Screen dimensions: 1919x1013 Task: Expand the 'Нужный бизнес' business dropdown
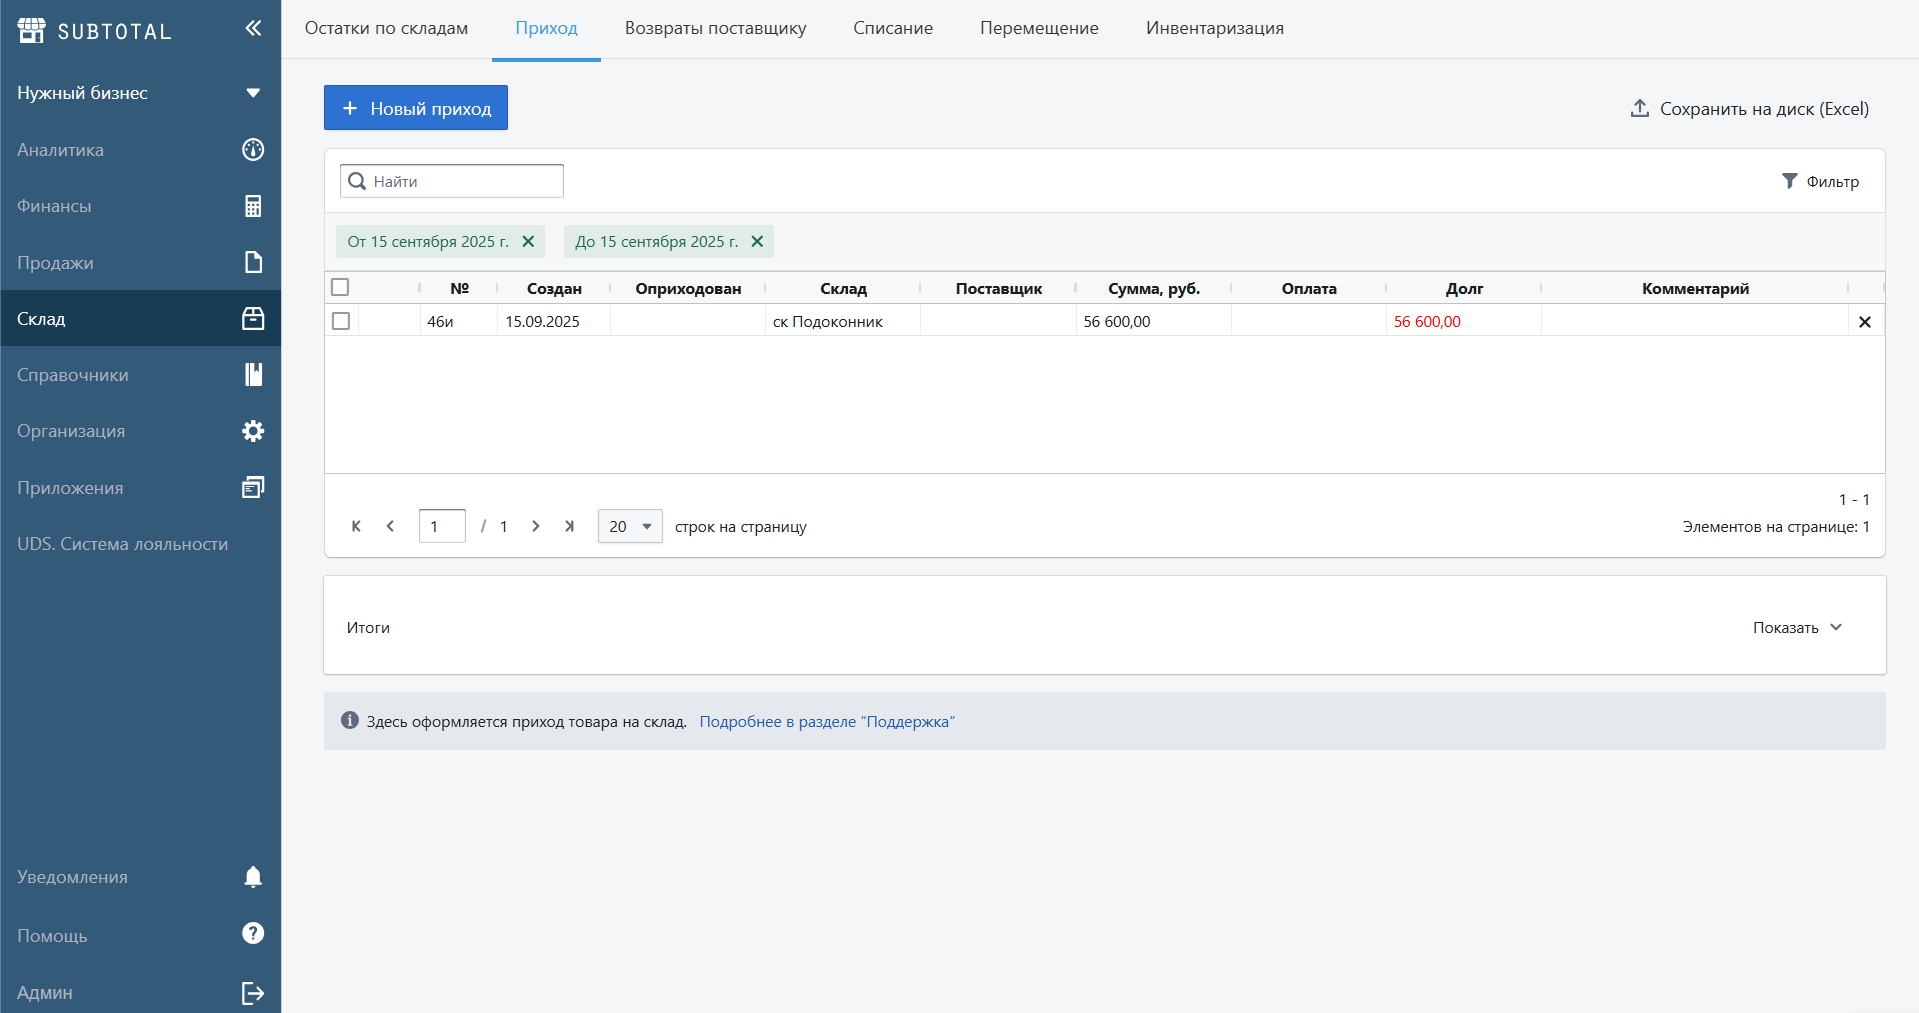(253, 93)
